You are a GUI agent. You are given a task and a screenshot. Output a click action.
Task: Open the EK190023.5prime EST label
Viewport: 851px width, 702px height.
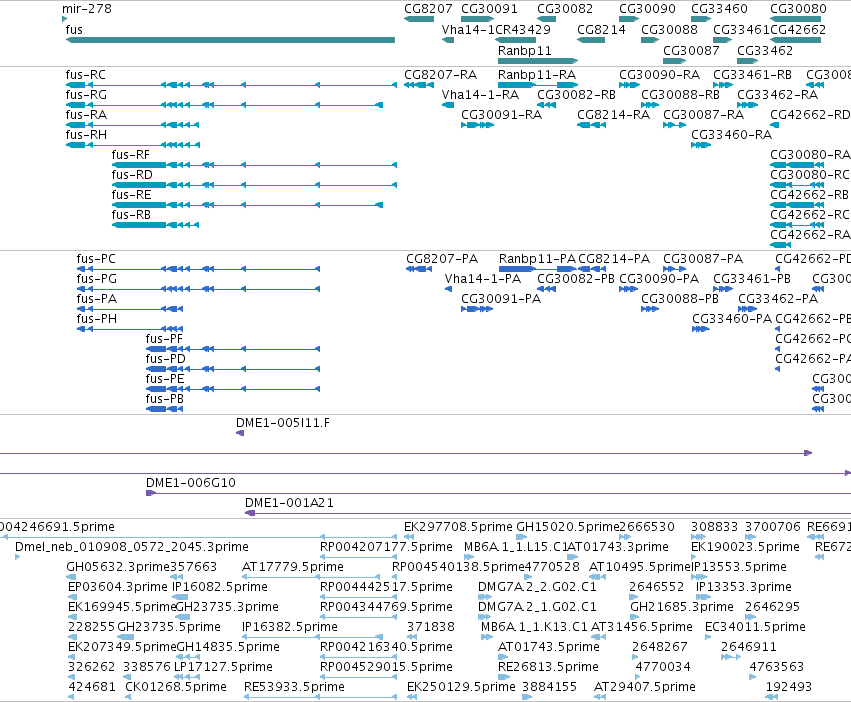[745, 547]
